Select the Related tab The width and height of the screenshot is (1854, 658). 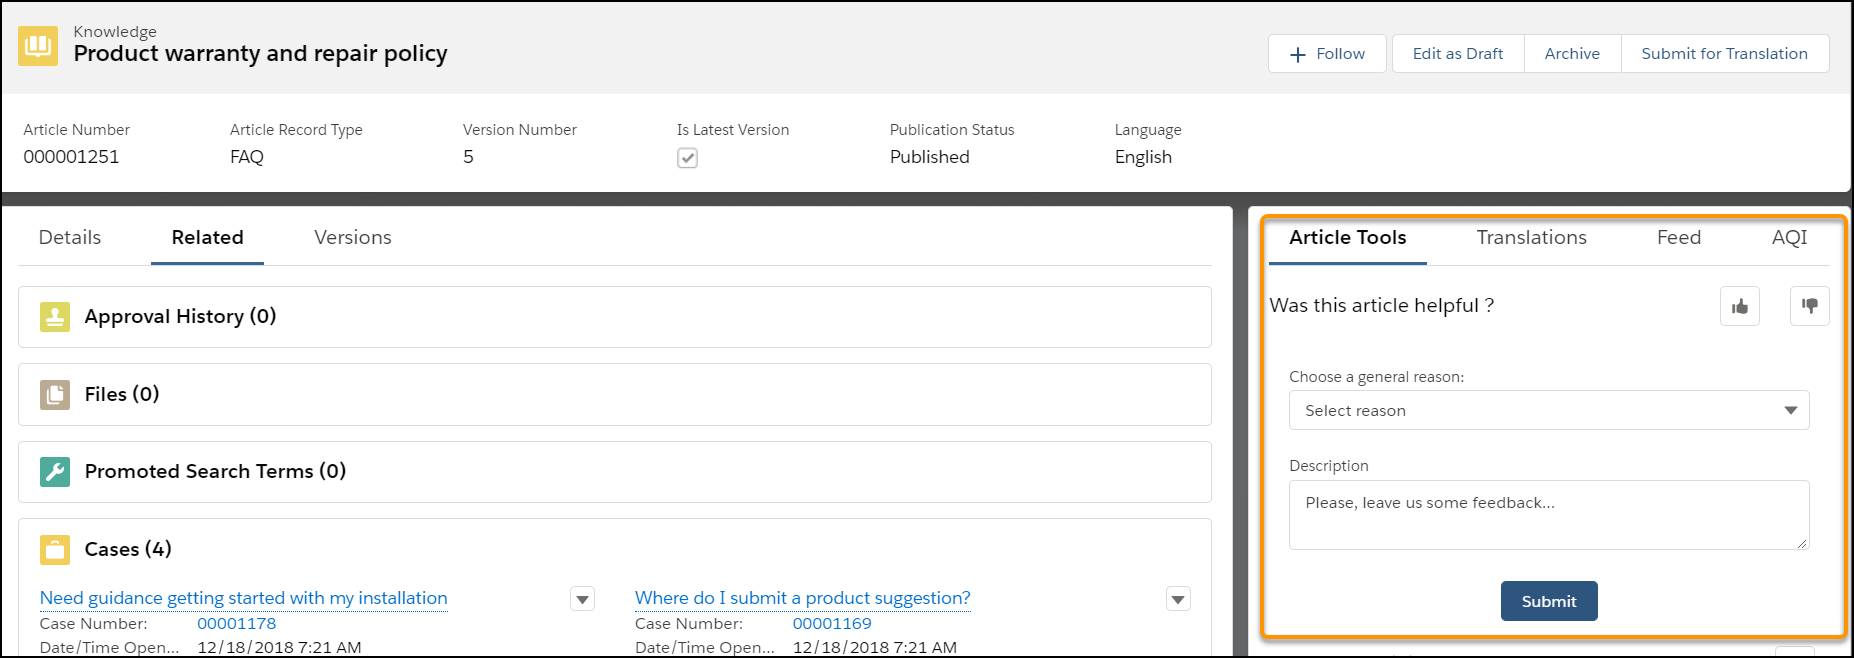[x=207, y=238]
